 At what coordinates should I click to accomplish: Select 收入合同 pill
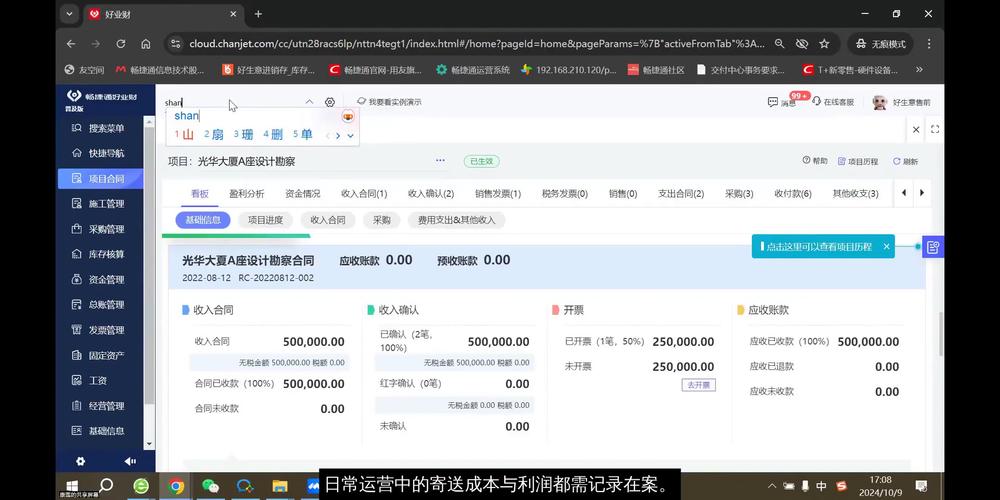pos(328,220)
